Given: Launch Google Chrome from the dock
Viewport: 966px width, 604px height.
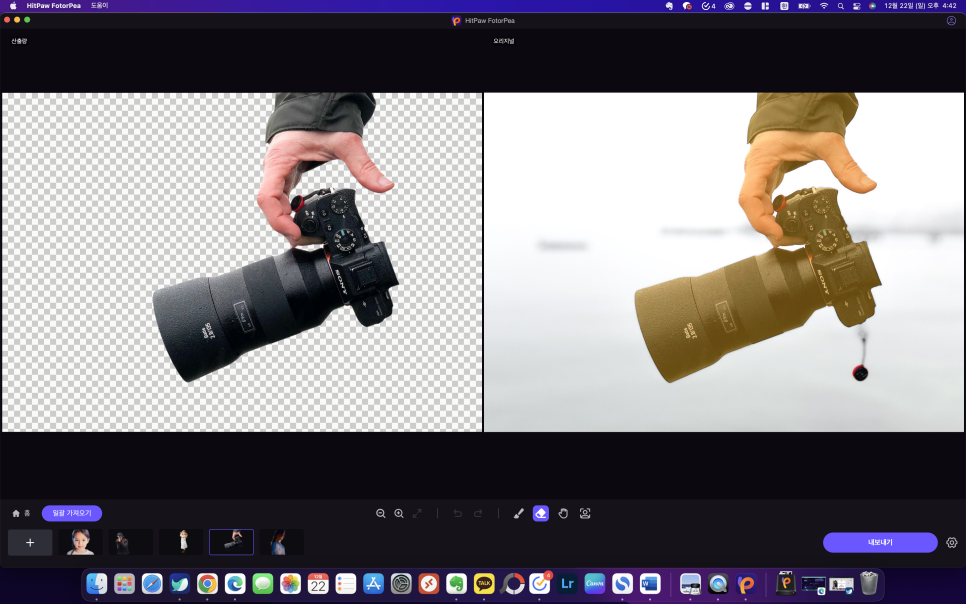Looking at the screenshot, I should [x=208, y=583].
